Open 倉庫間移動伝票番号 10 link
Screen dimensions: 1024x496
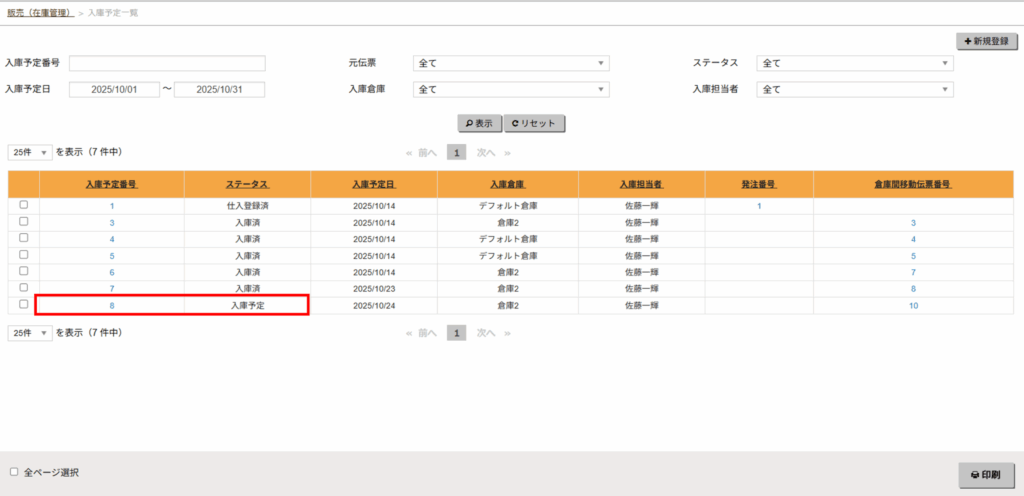(x=913, y=305)
